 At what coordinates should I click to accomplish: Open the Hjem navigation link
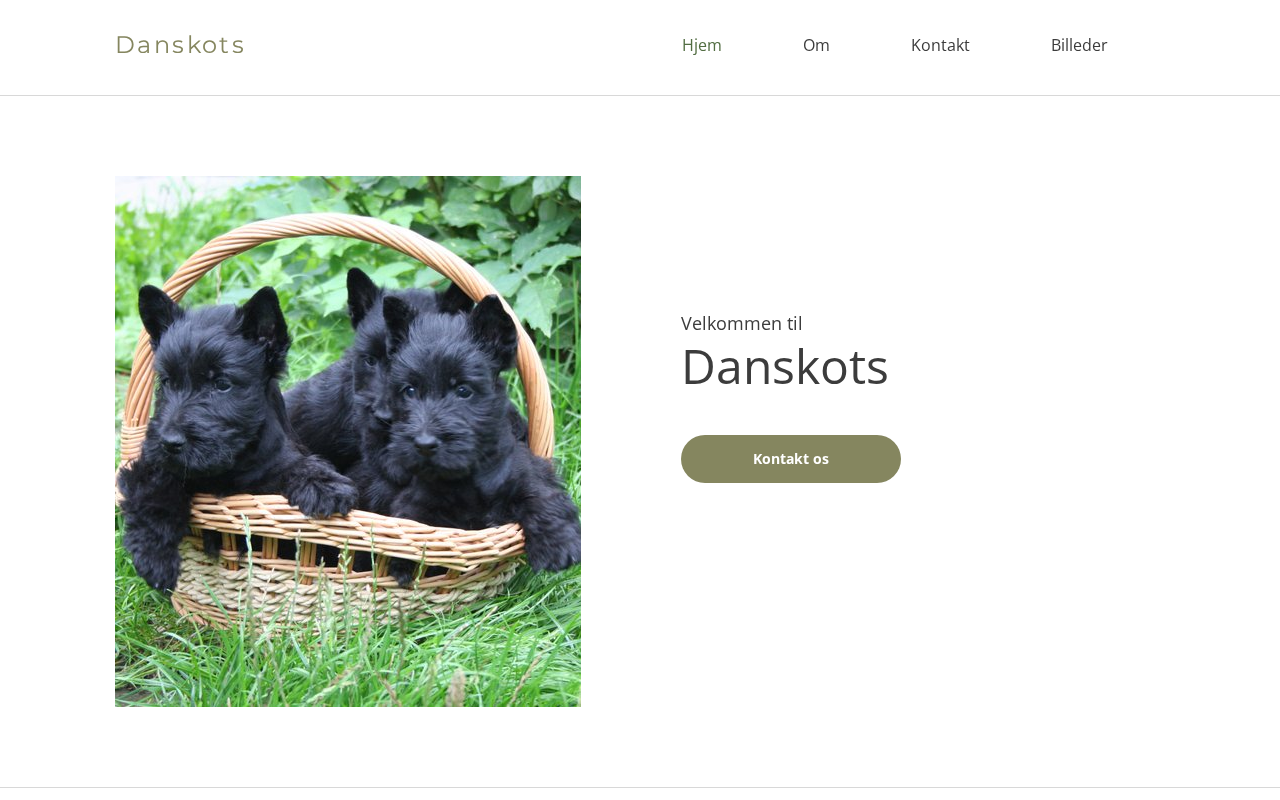tap(702, 45)
